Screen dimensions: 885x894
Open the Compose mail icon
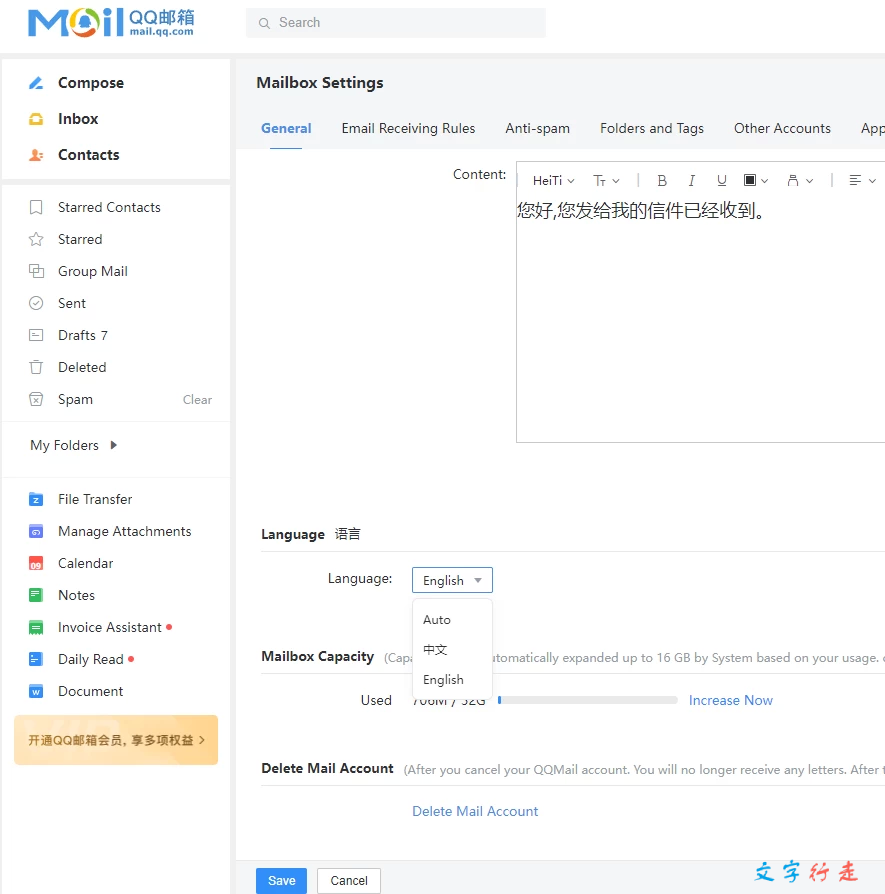point(37,83)
